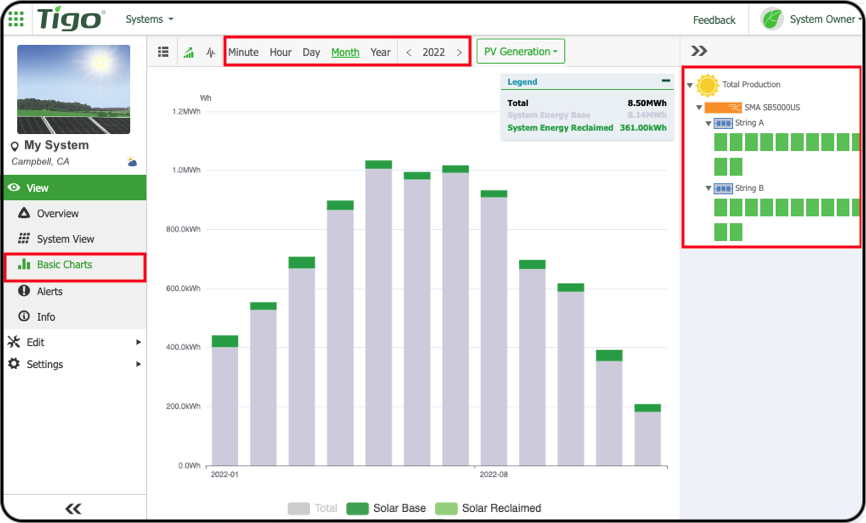
Task: Collapse right panel with double chevron
Action: click(699, 51)
